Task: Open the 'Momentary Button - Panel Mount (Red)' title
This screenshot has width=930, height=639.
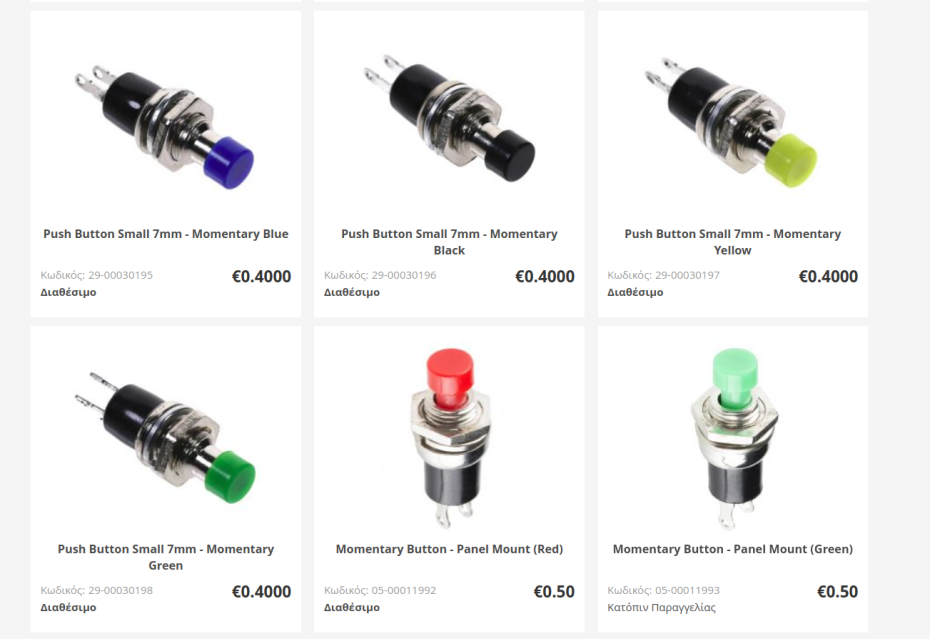Action: point(449,549)
